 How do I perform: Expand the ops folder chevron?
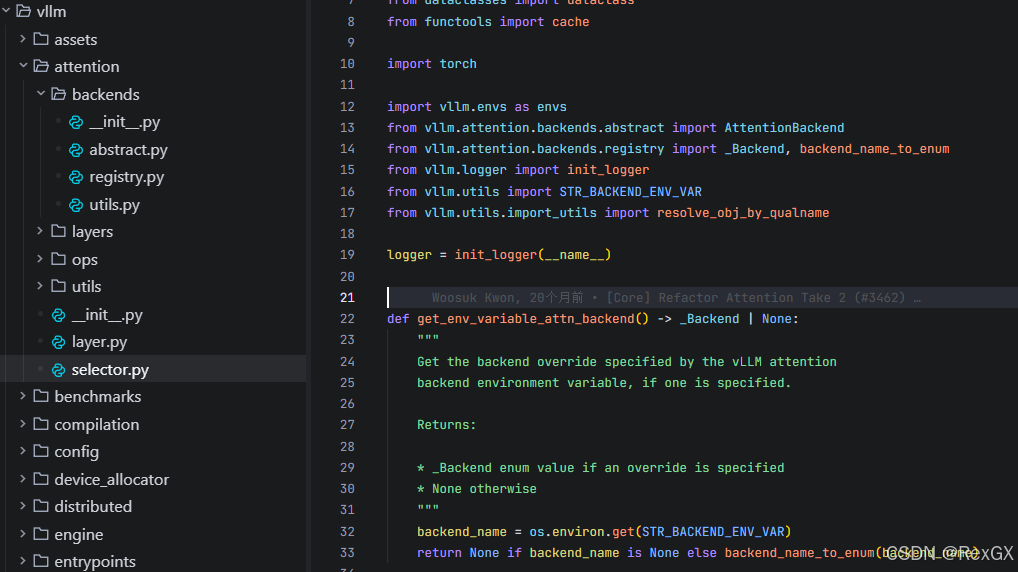tap(40, 258)
